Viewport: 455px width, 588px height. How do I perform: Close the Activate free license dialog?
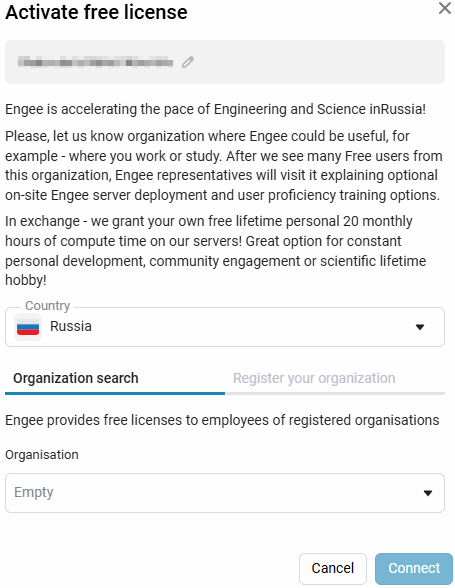tap(444, 8)
